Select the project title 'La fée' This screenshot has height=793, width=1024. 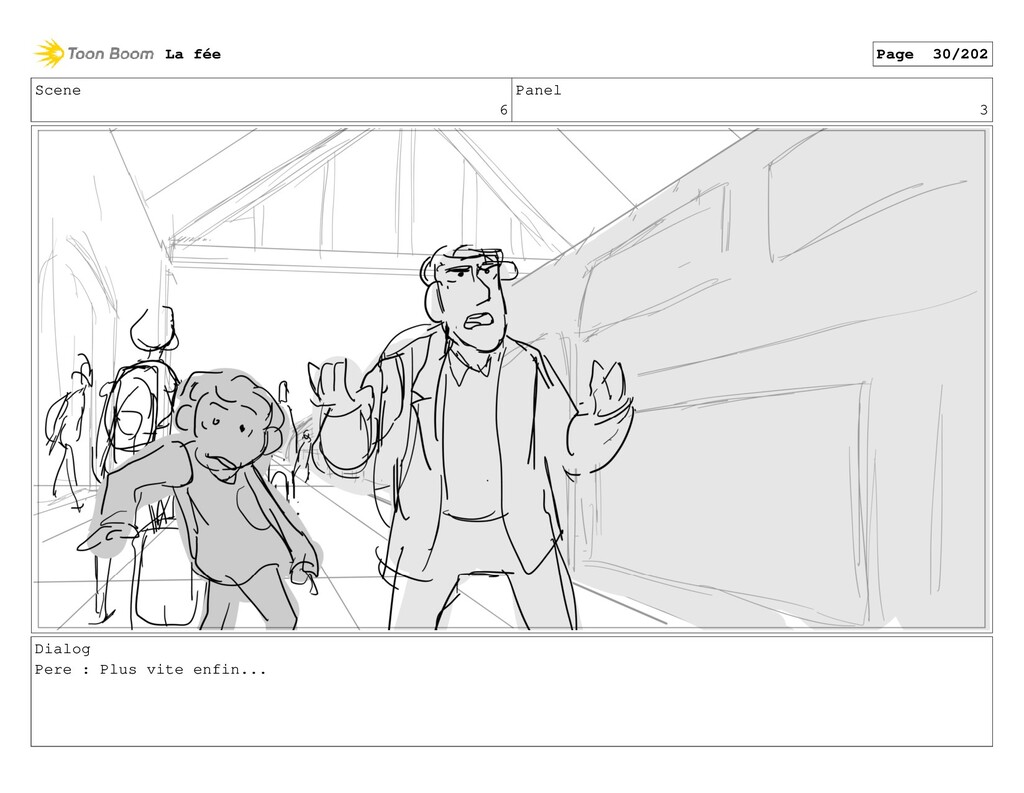click(193, 54)
